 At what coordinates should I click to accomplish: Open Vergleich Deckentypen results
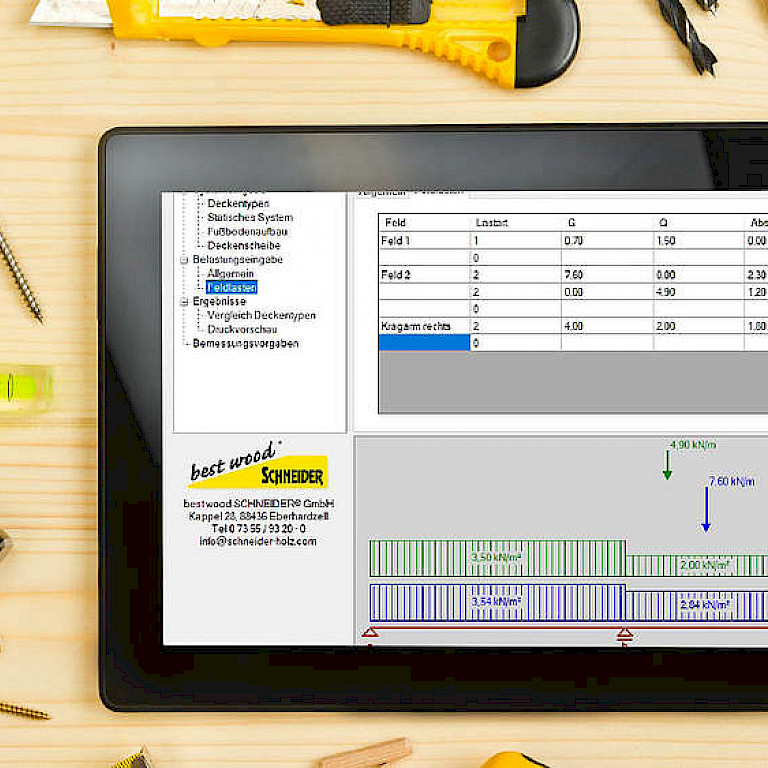261,315
